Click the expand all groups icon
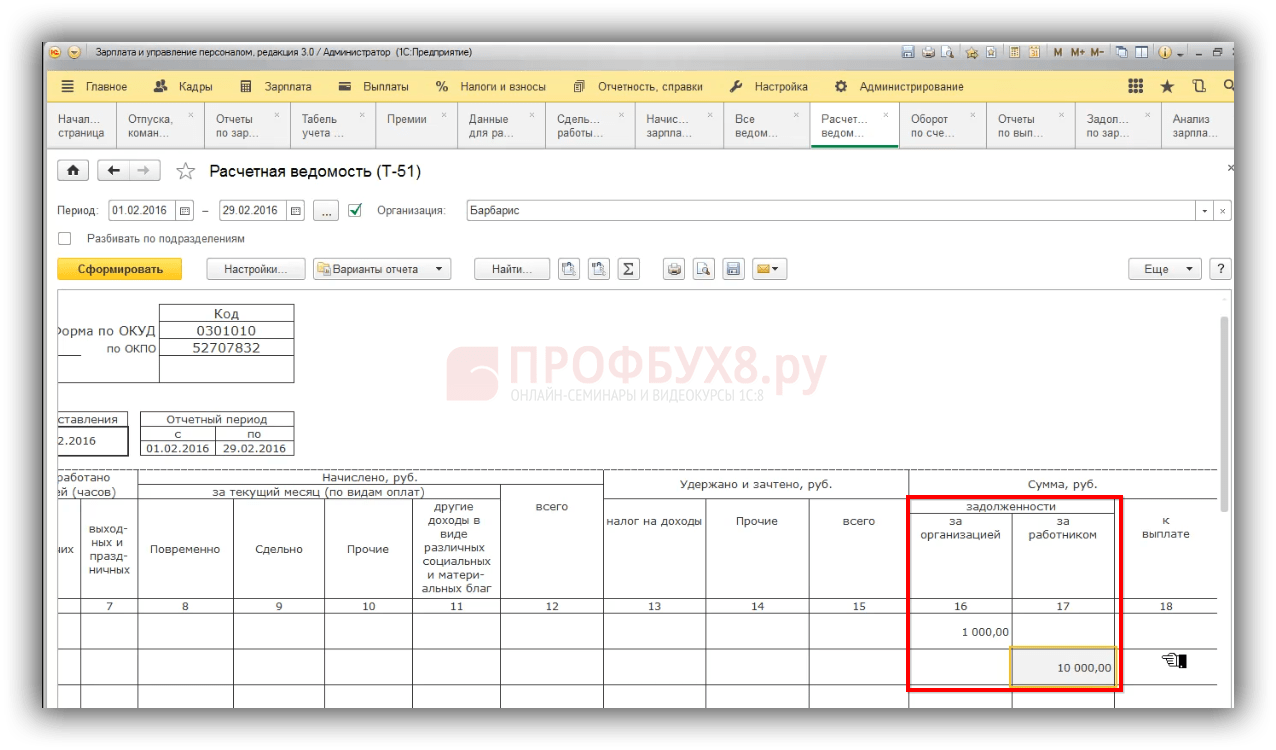This screenshot has height=750, width=1276. [x=569, y=269]
